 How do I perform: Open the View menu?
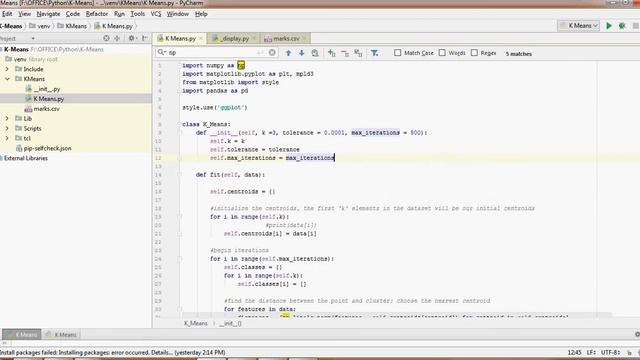pyautogui.click(x=24, y=14)
